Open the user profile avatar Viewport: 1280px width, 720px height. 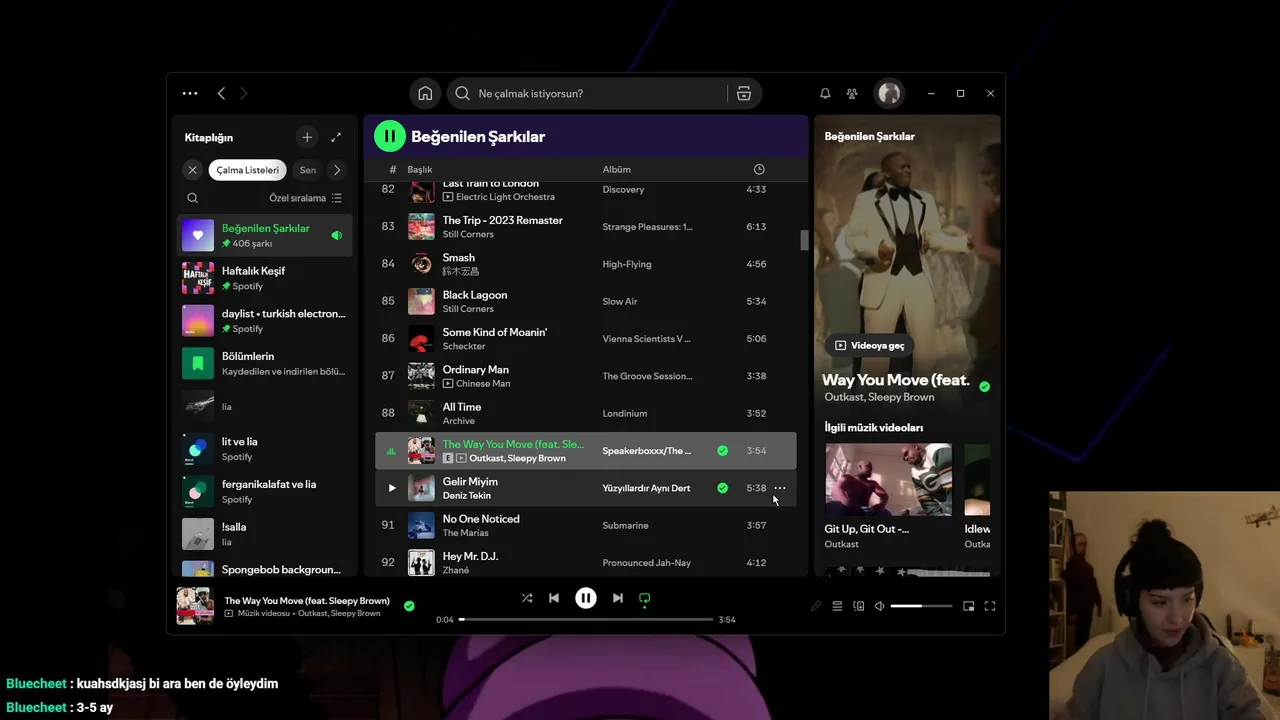(x=889, y=93)
